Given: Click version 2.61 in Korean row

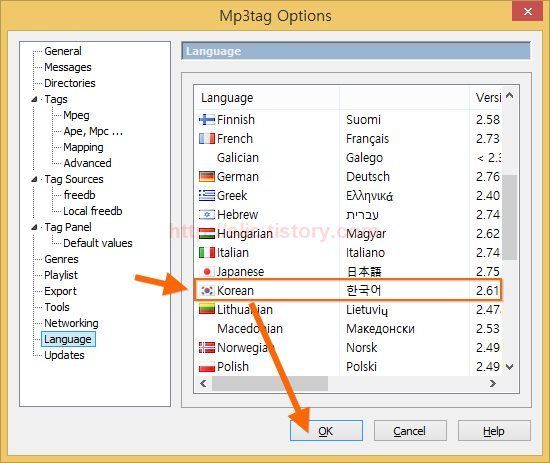Looking at the screenshot, I should coord(488,290).
